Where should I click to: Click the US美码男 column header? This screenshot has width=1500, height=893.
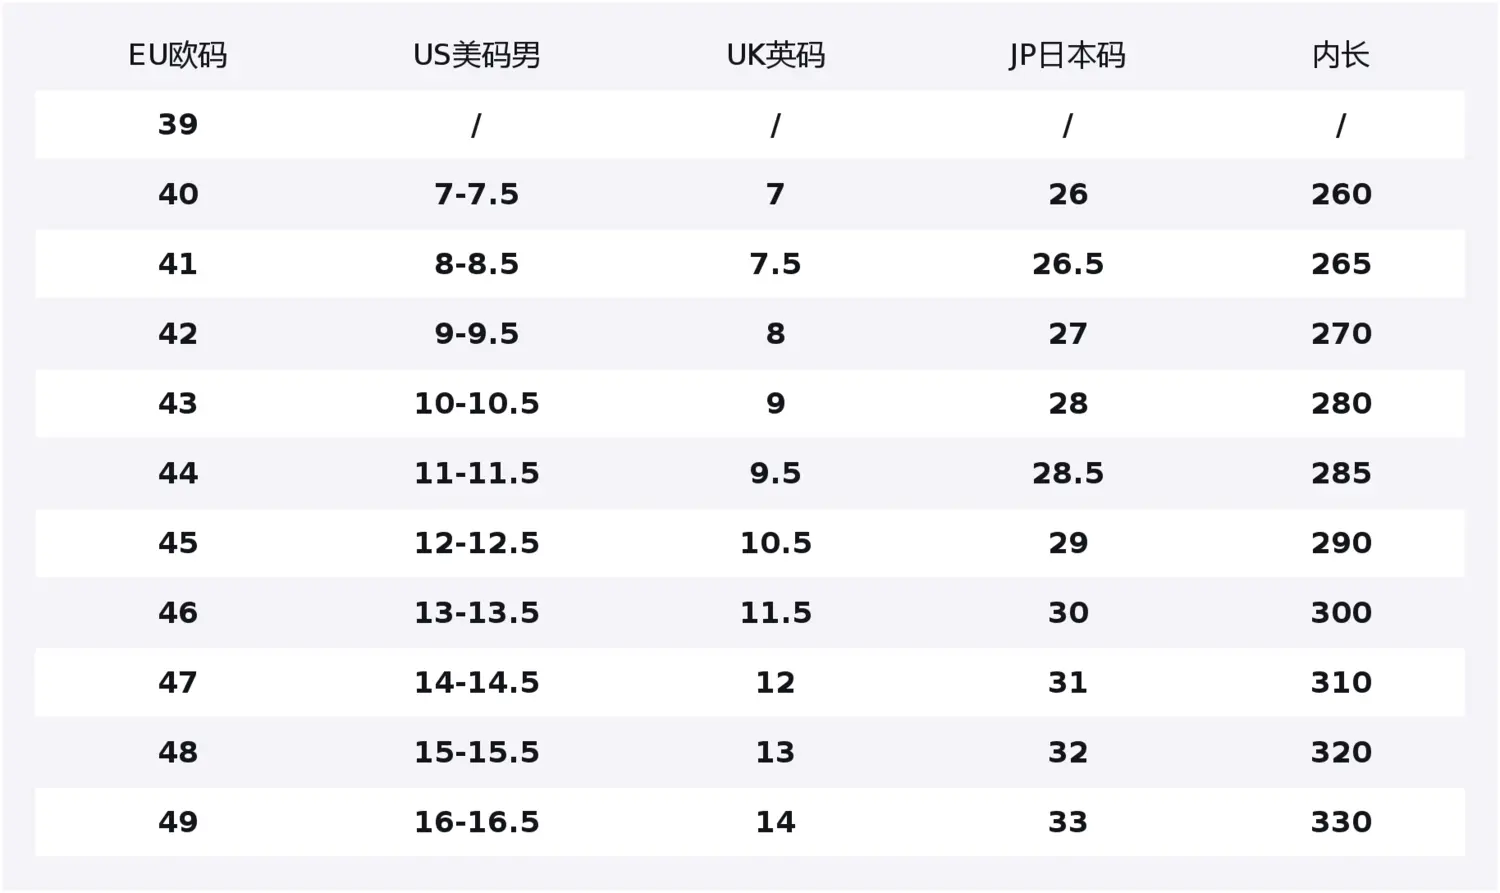pos(476,55)
